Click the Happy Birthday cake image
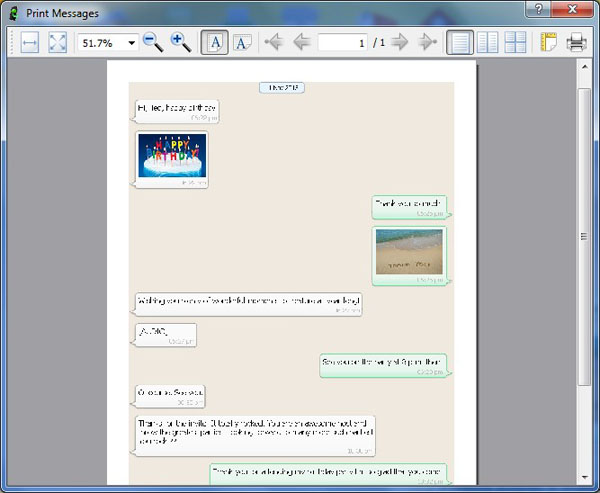 pyautogui.click(x=172, y=155)
